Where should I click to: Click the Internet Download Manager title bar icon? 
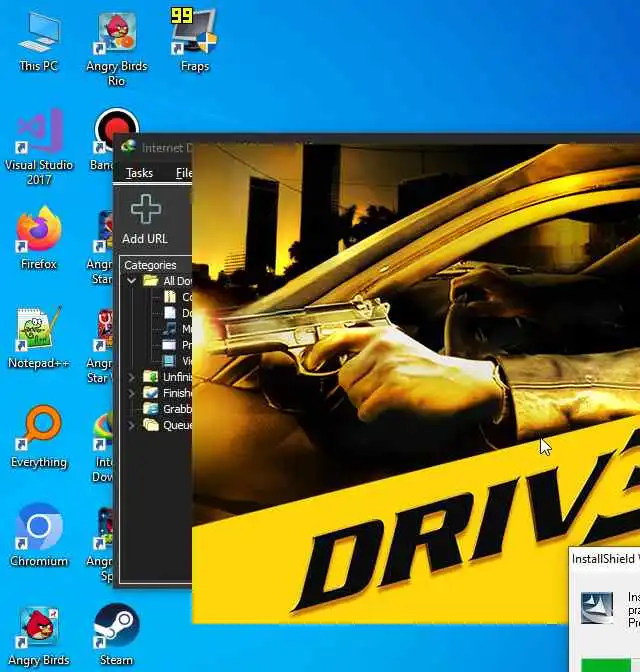tap(129, 147)
